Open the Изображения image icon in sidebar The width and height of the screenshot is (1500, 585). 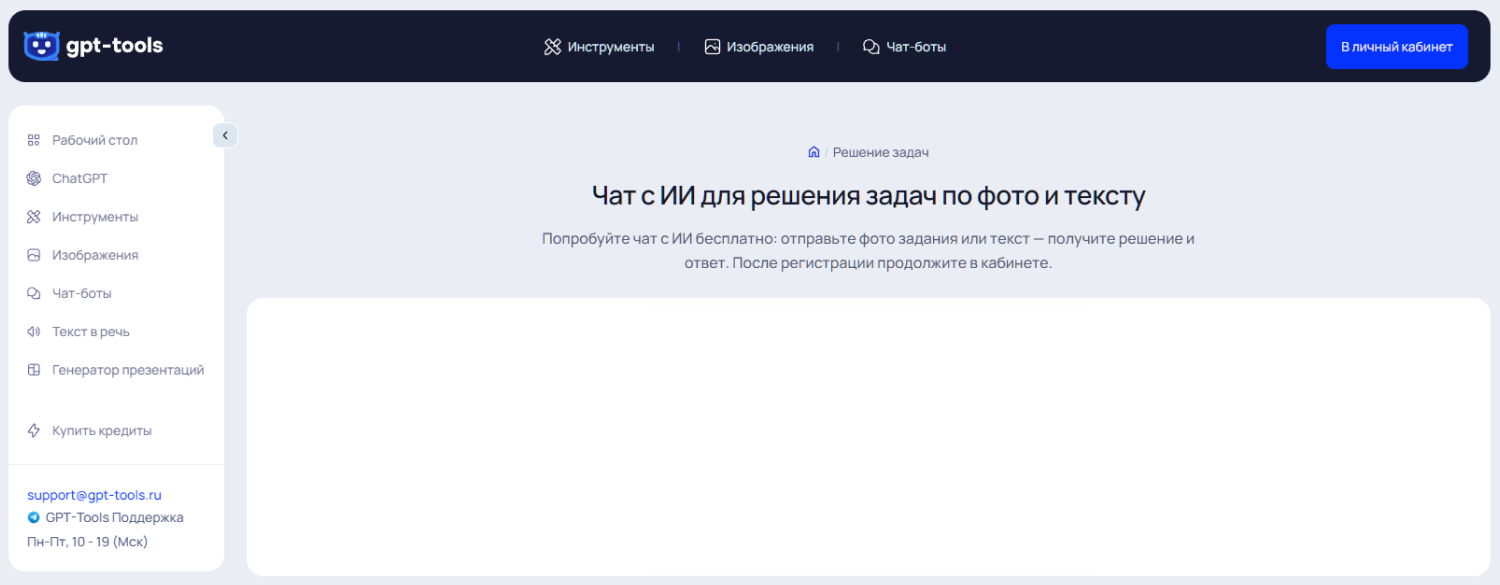[32, 254]
